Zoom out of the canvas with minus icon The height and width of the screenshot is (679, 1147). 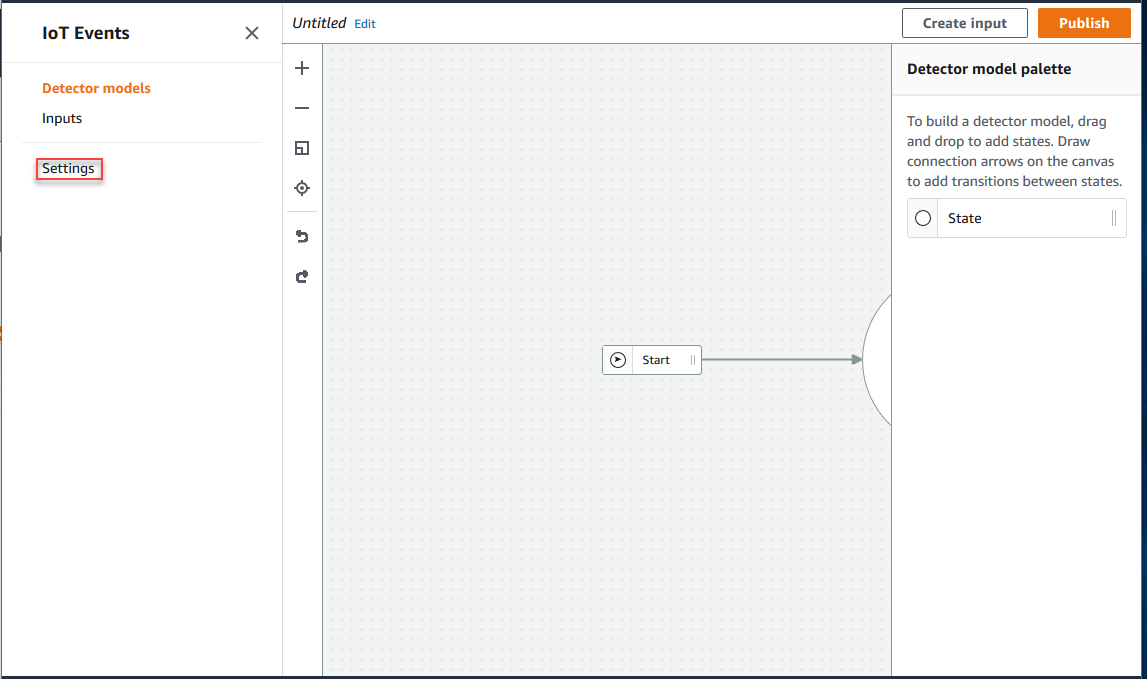coord(302,108)
